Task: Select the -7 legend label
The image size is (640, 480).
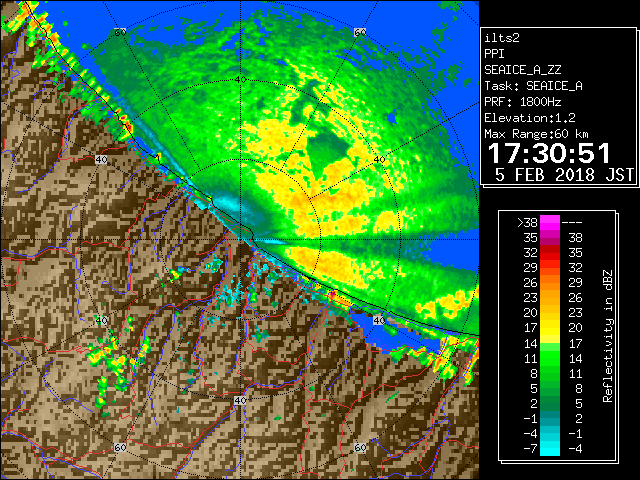Action: click(x=530, y=449)
